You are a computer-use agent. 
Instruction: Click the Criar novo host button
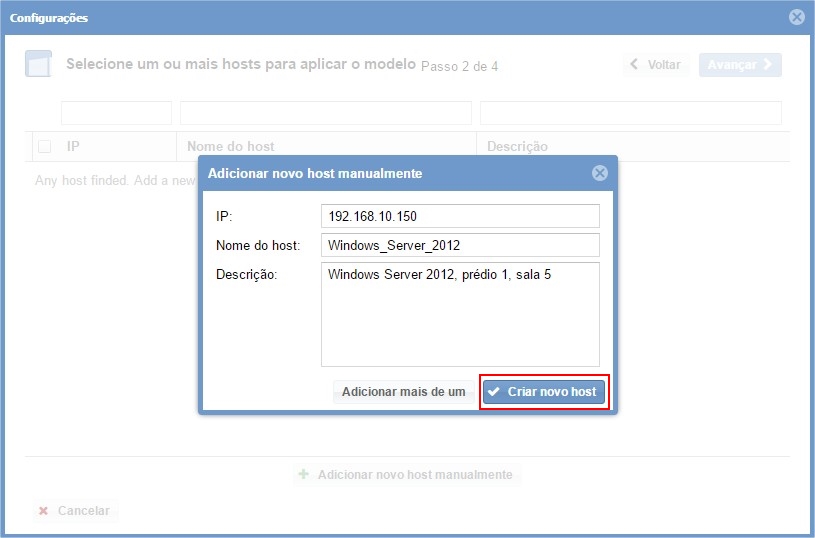pyautogui.click(x=544, y=392)
